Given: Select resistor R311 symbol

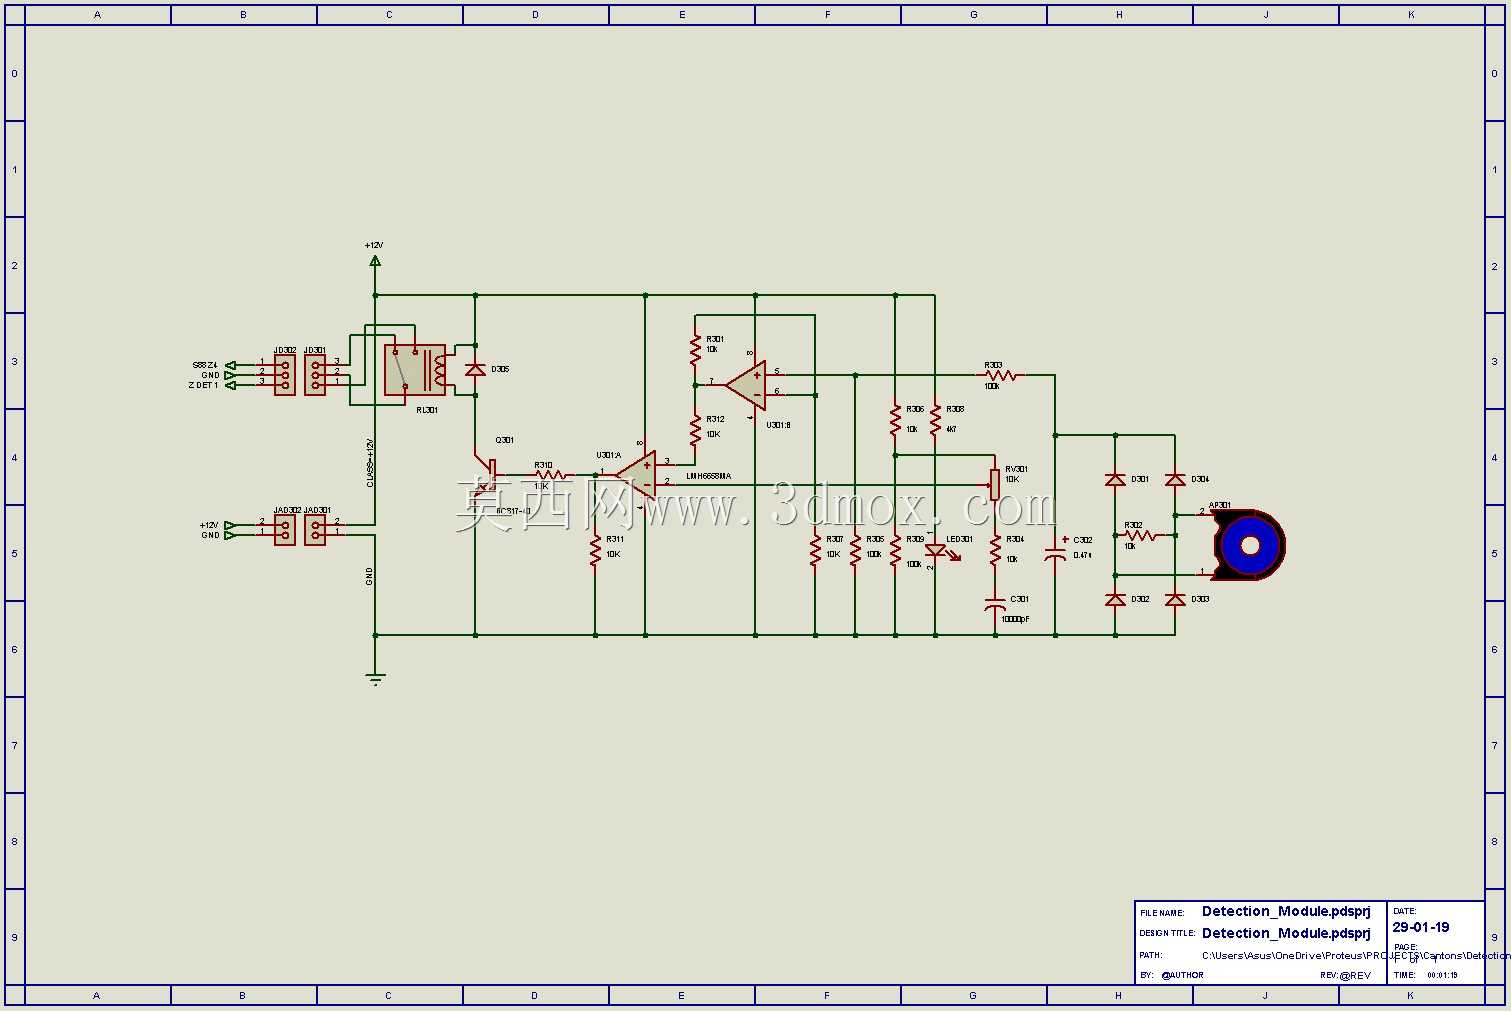Looking at the screenshot, I should (595, 549).
